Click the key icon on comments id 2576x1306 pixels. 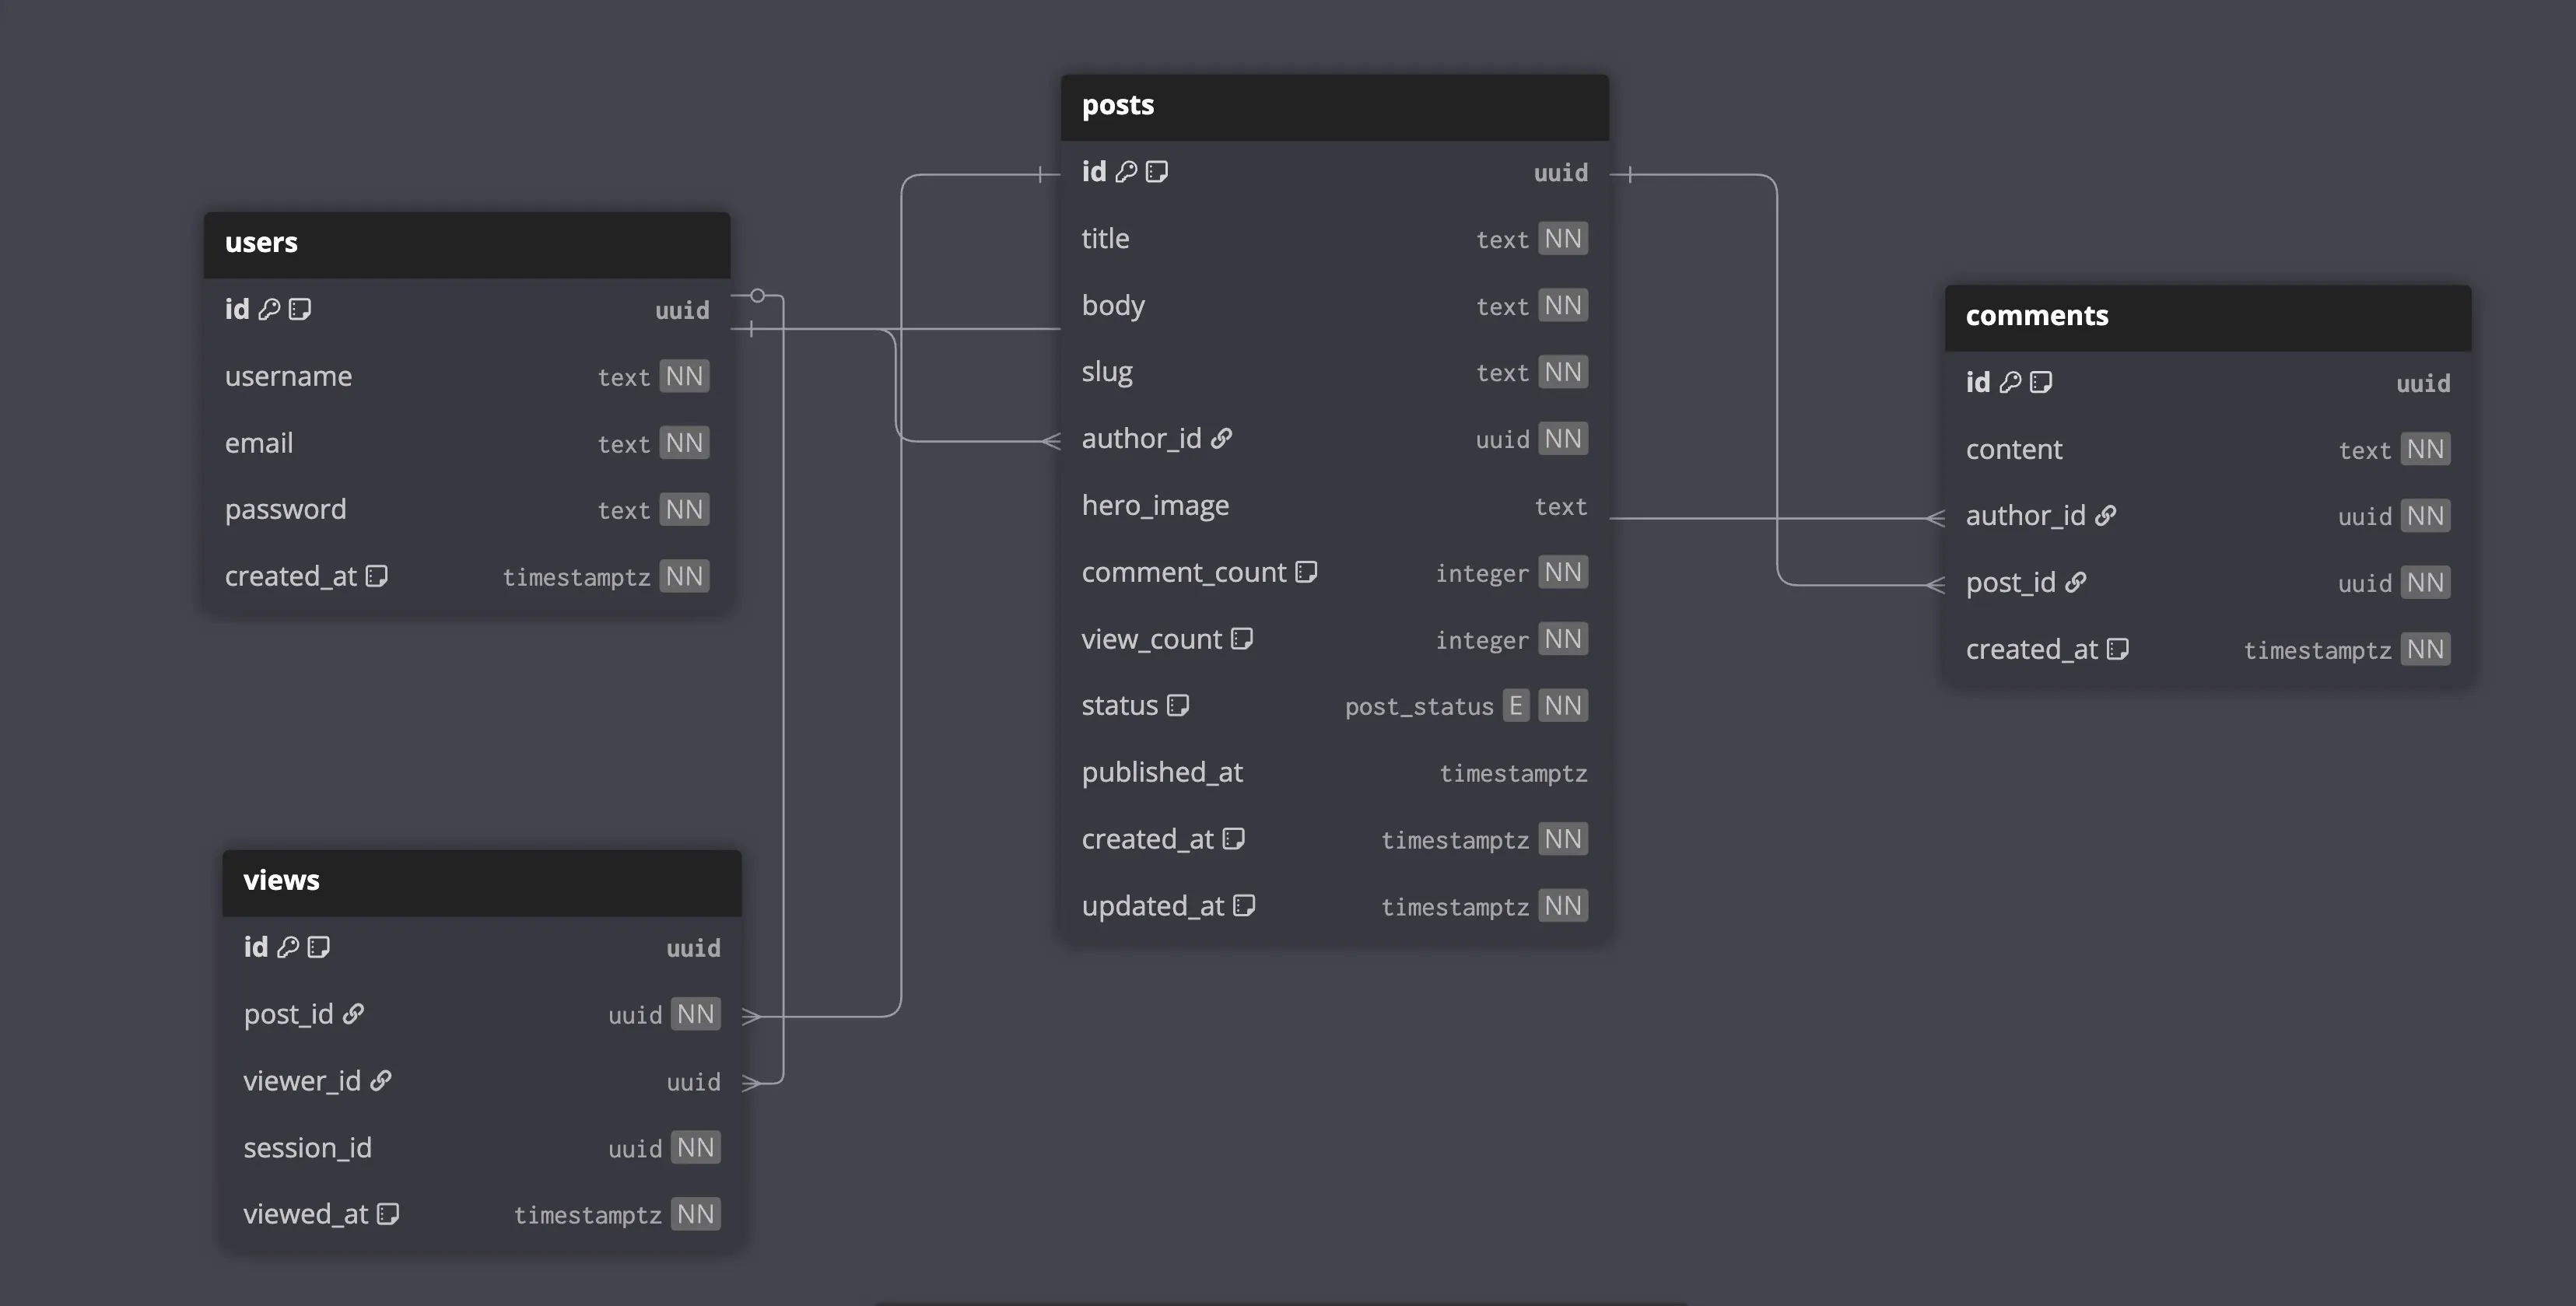pyautogui.click(x=2010, y=382)
